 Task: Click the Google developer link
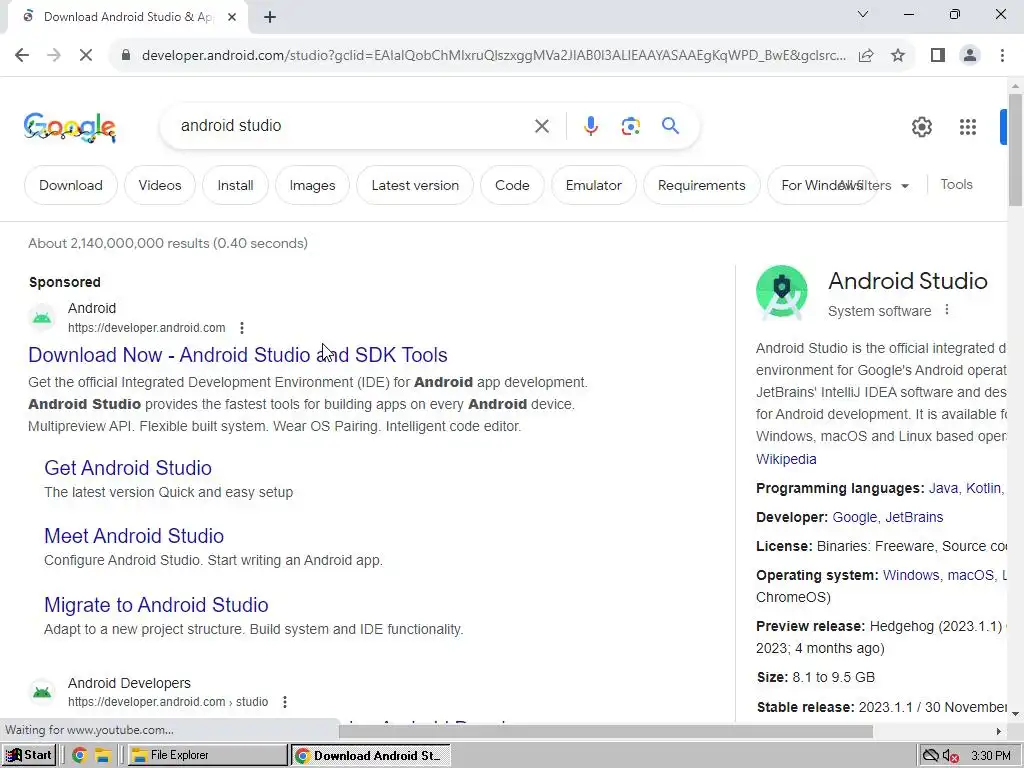855,517
